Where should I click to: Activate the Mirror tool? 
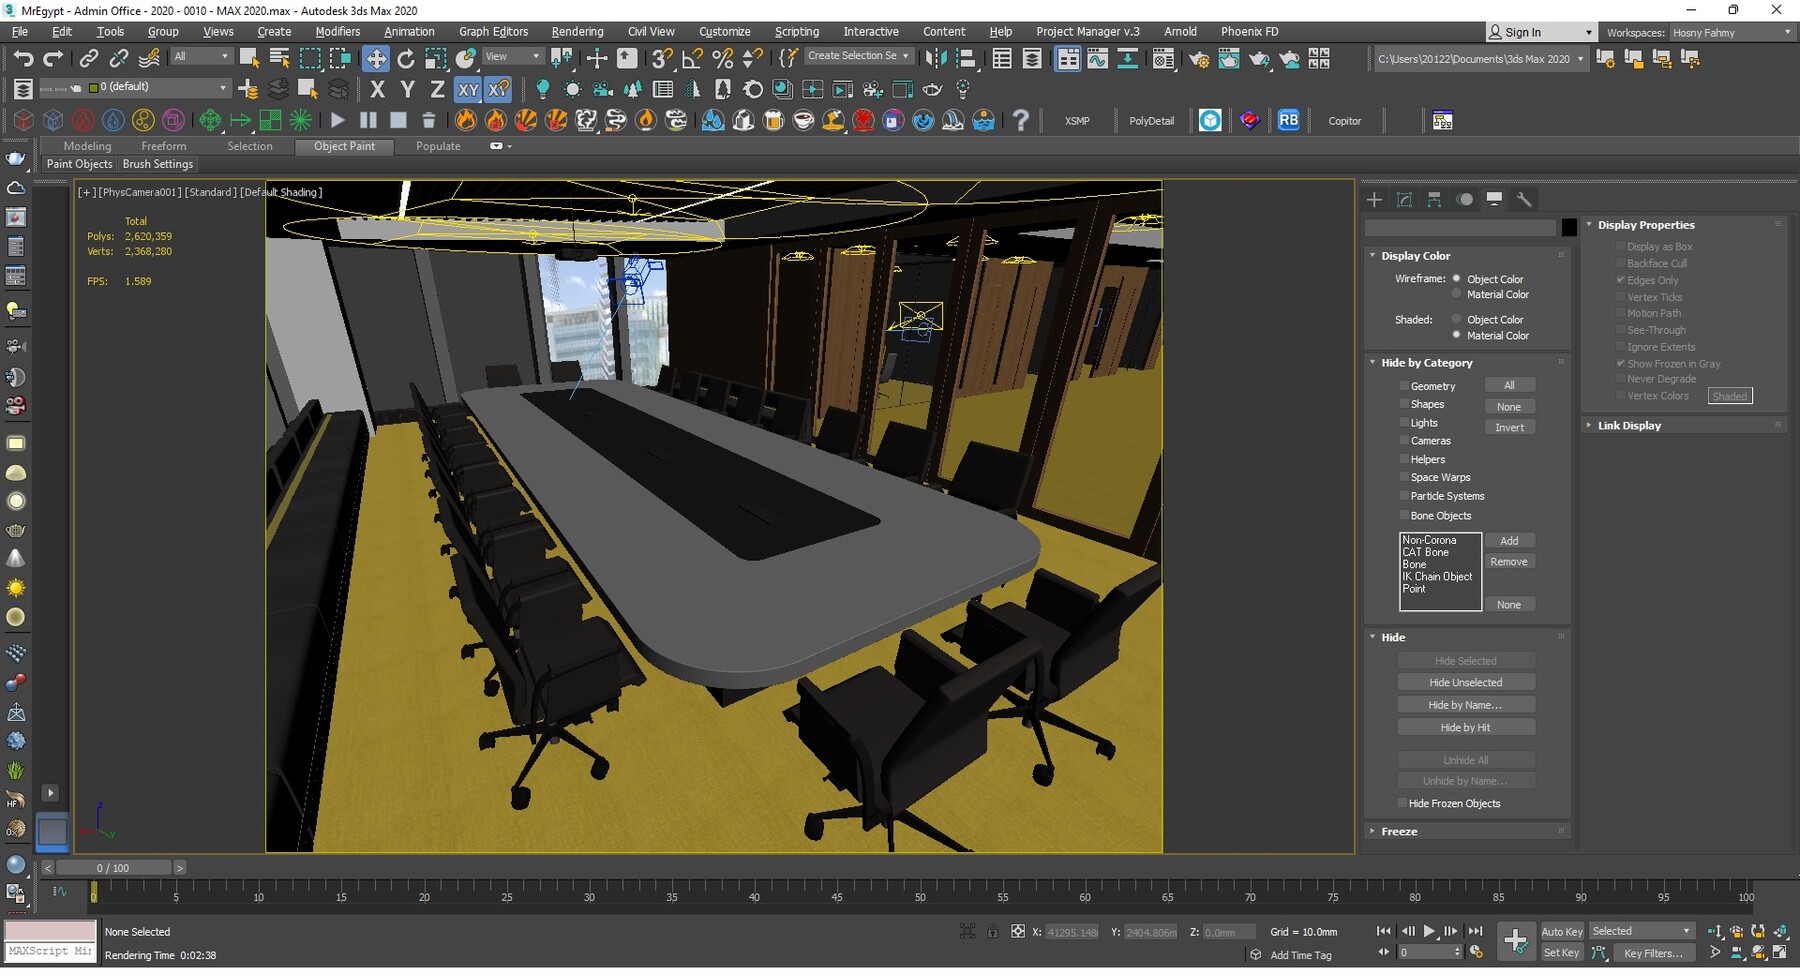(936, 58)
